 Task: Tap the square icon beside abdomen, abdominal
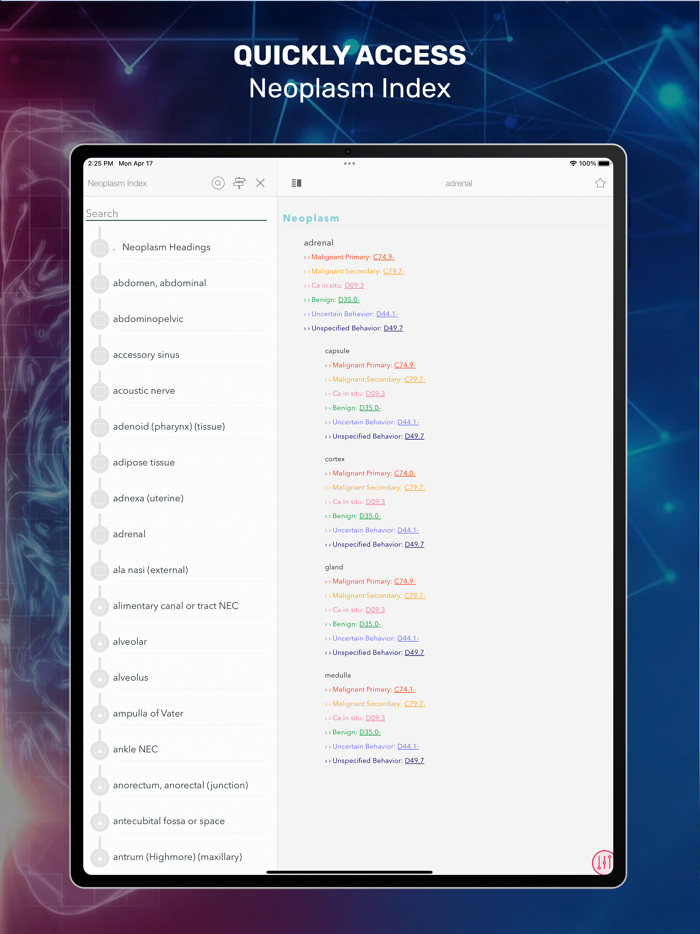(99, 284)
